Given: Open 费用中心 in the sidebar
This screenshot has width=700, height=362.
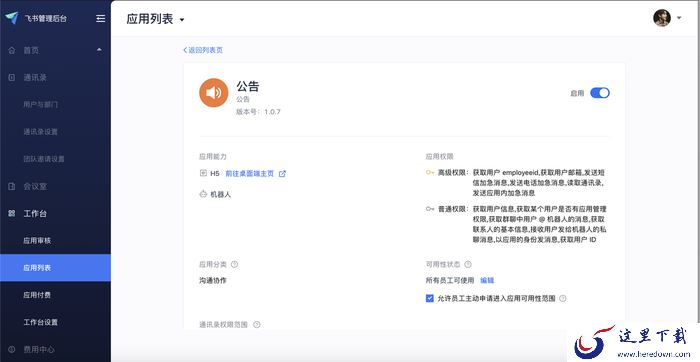Looking at the screenshot, I should pyautogui.click(x=39, y=350).
